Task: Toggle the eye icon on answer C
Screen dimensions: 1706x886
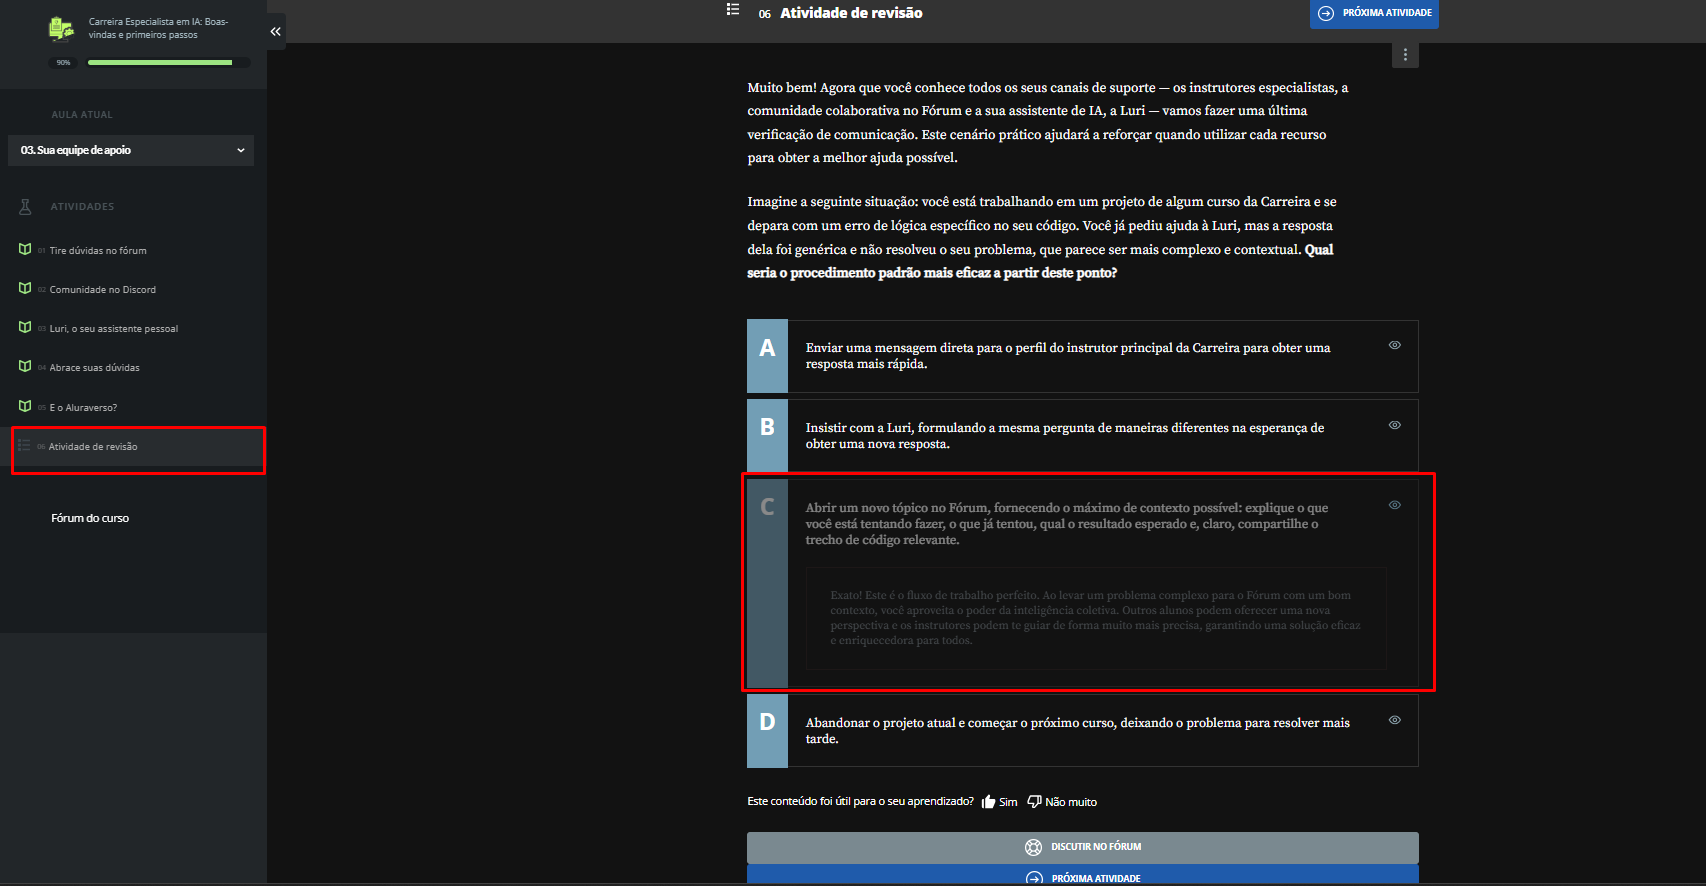Action: pos(1394,505)
